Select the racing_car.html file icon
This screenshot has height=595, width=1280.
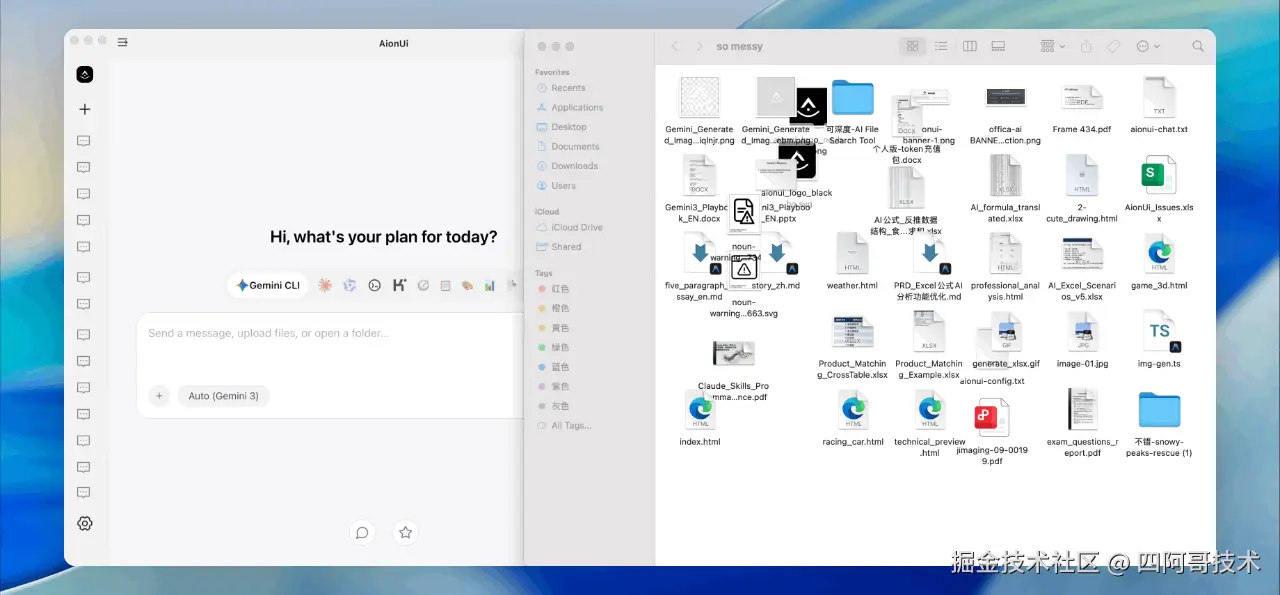click(x=852, y=410)
